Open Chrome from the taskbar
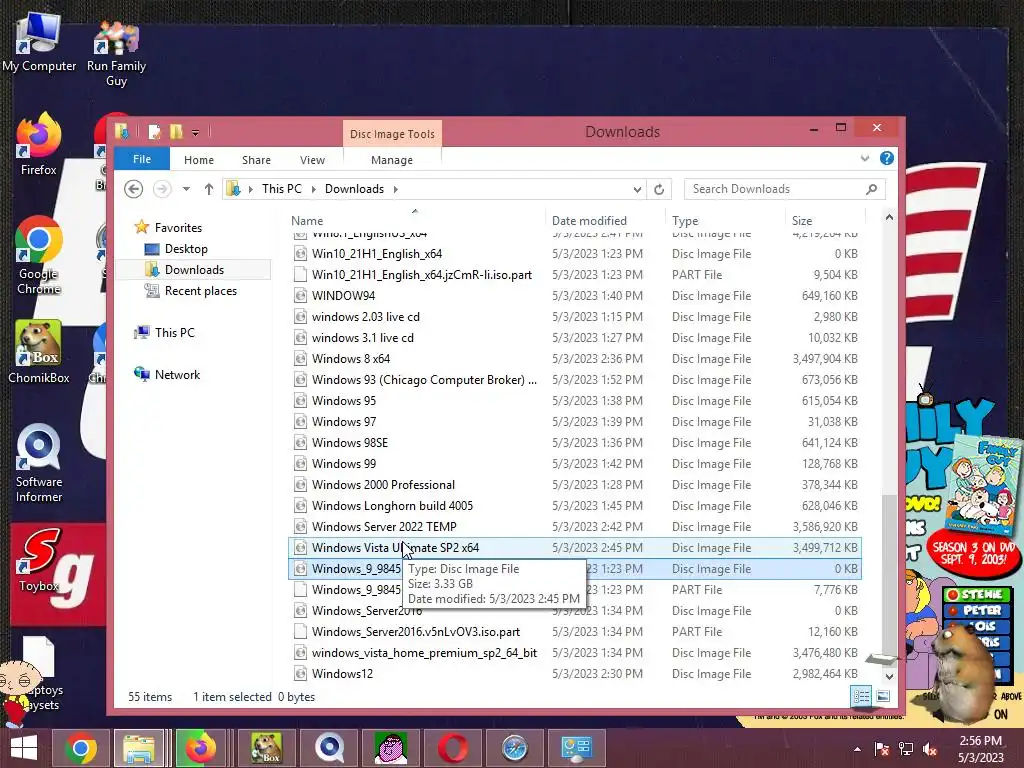 [x=80, y=748]
